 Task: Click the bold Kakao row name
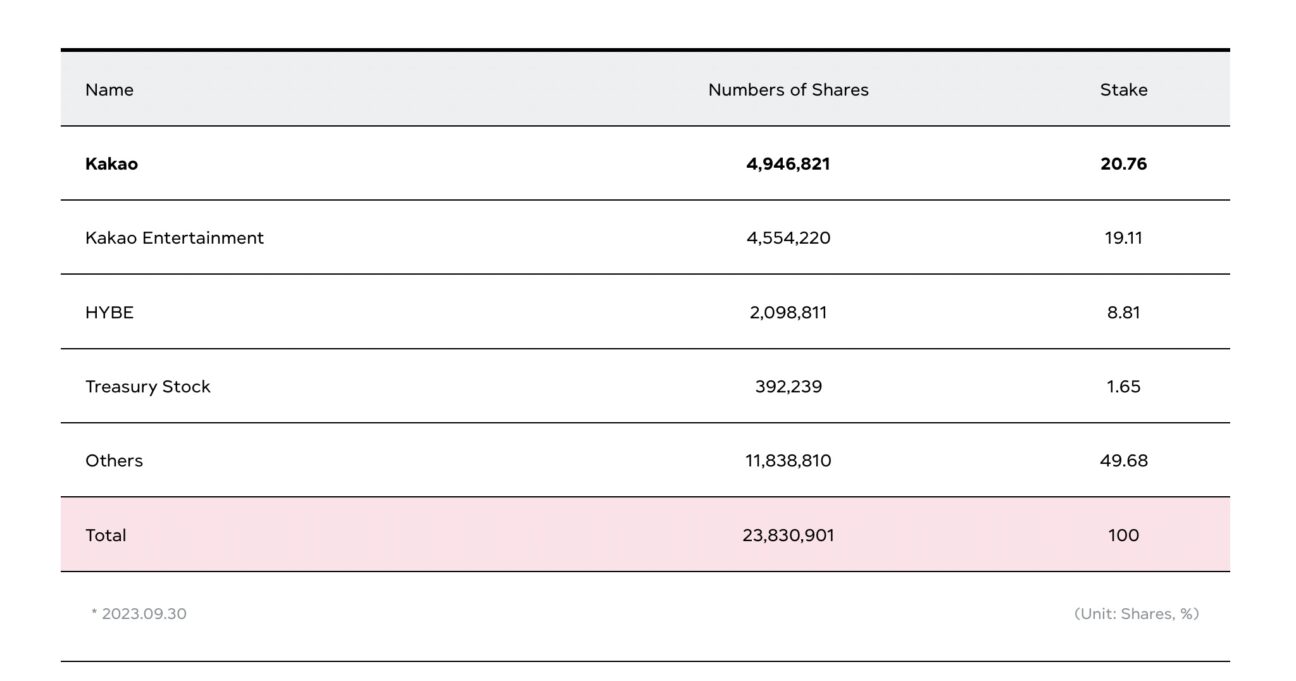point(111,164)
